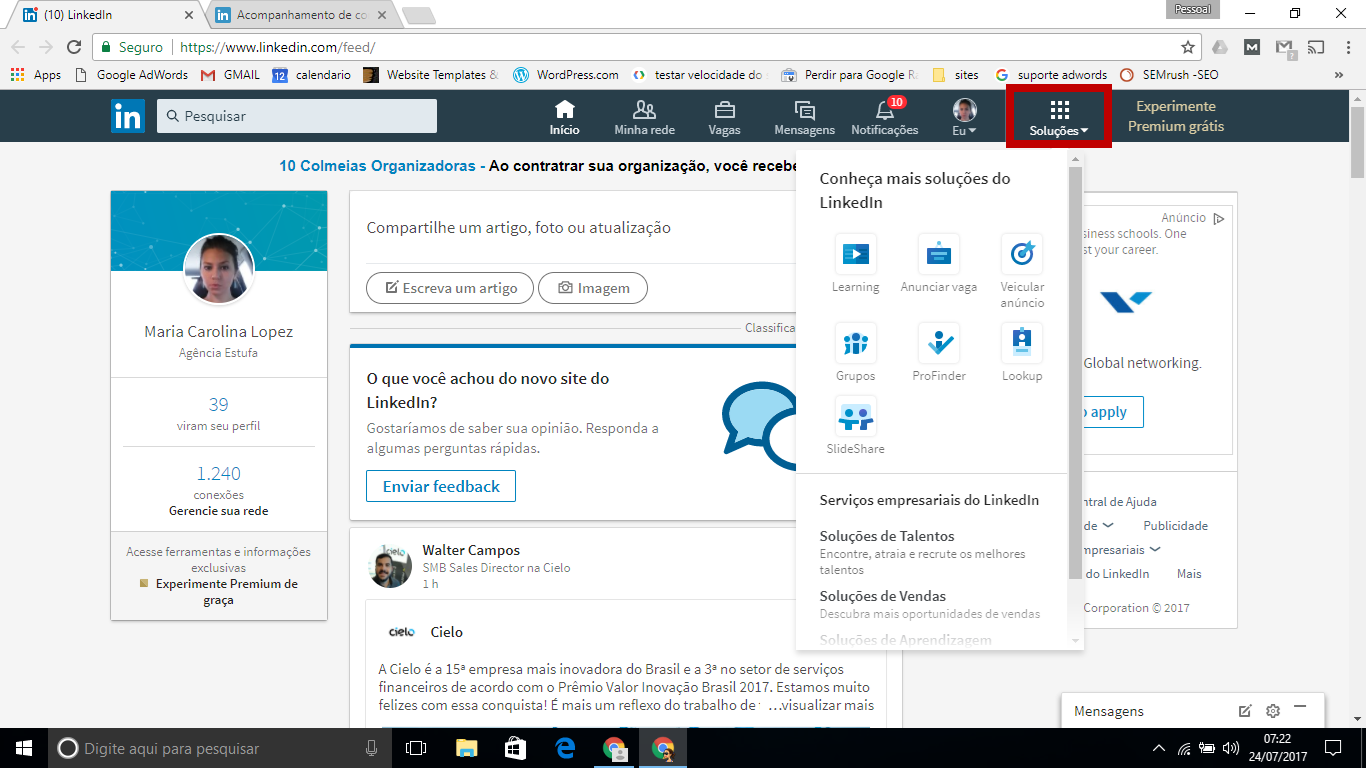
Task: Toggle the Soluções grid menu
Action: [x=1059, y=117]
